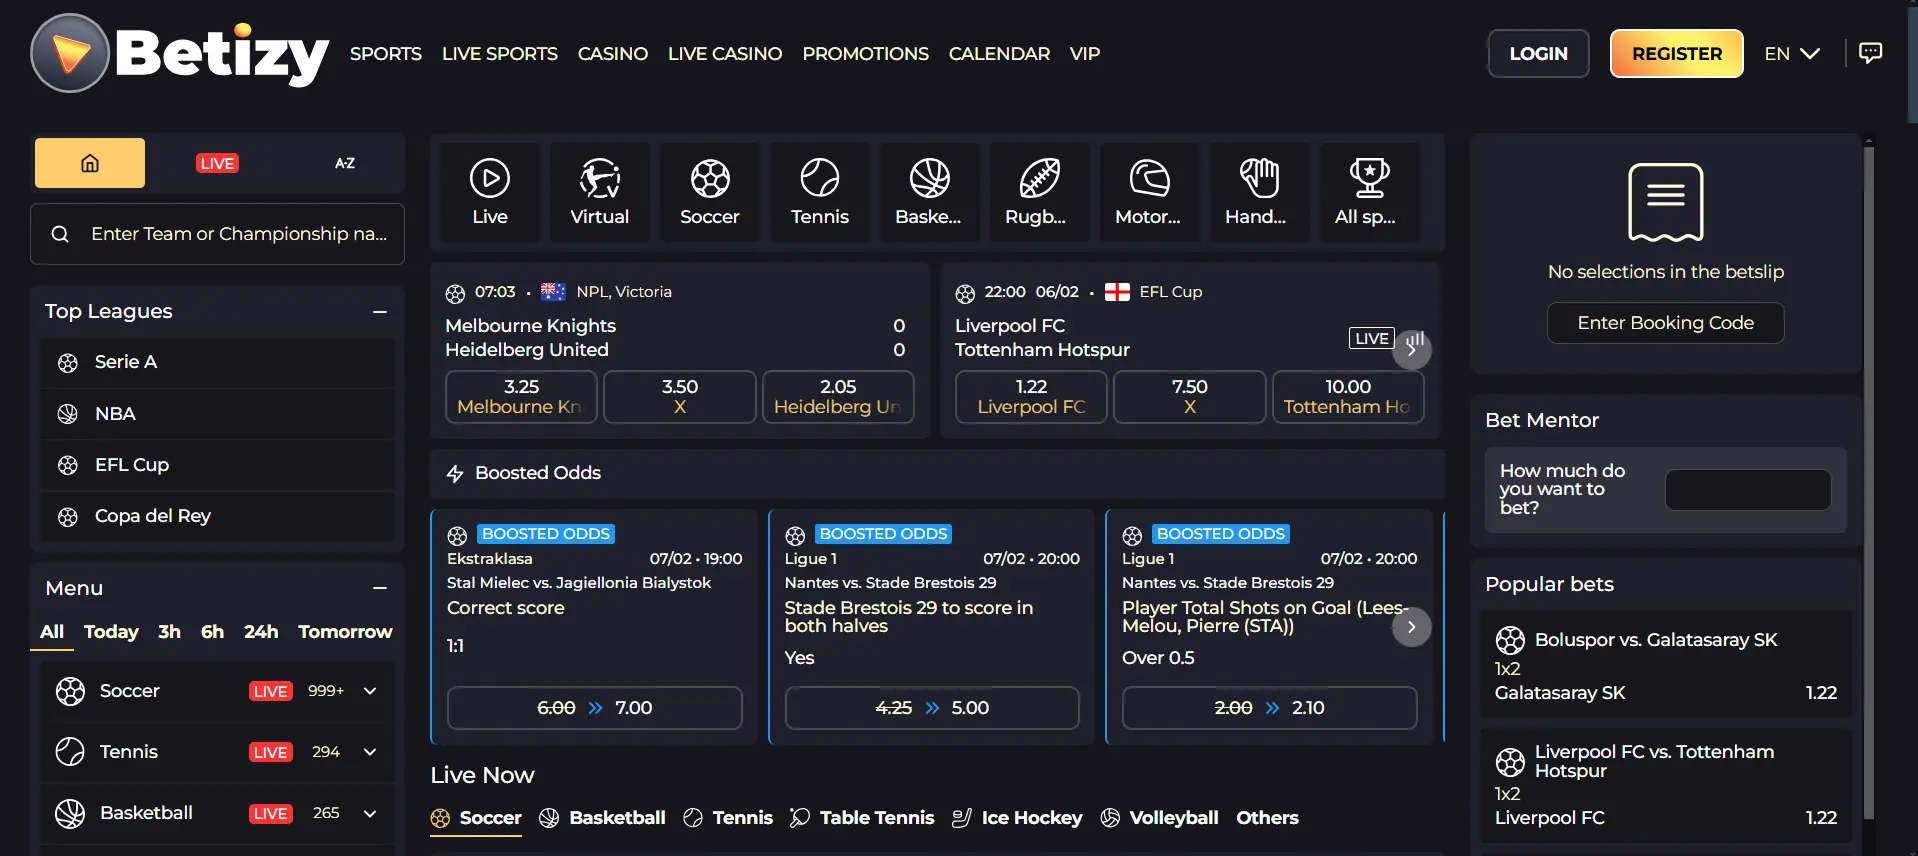Screen dimensions: 1918x856
Task: Click the home icon tab in sidebar
Action: [x=90, y=163]
